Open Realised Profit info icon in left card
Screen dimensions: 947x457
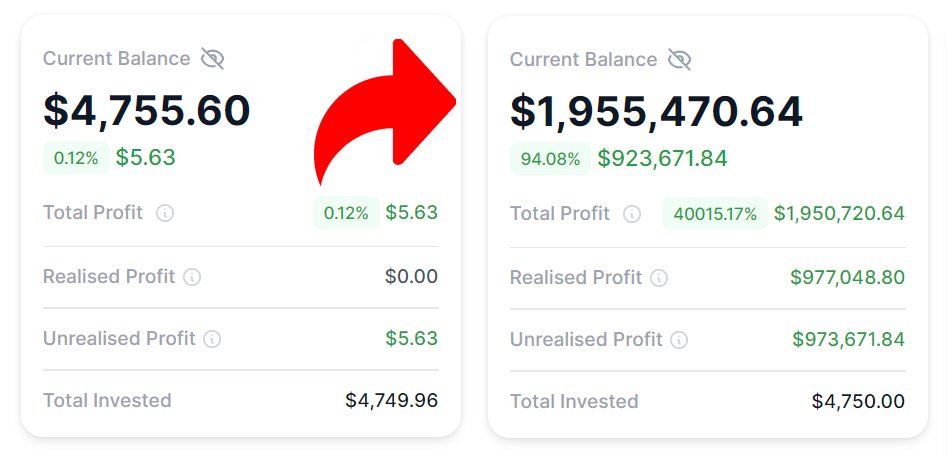point(192,277)
